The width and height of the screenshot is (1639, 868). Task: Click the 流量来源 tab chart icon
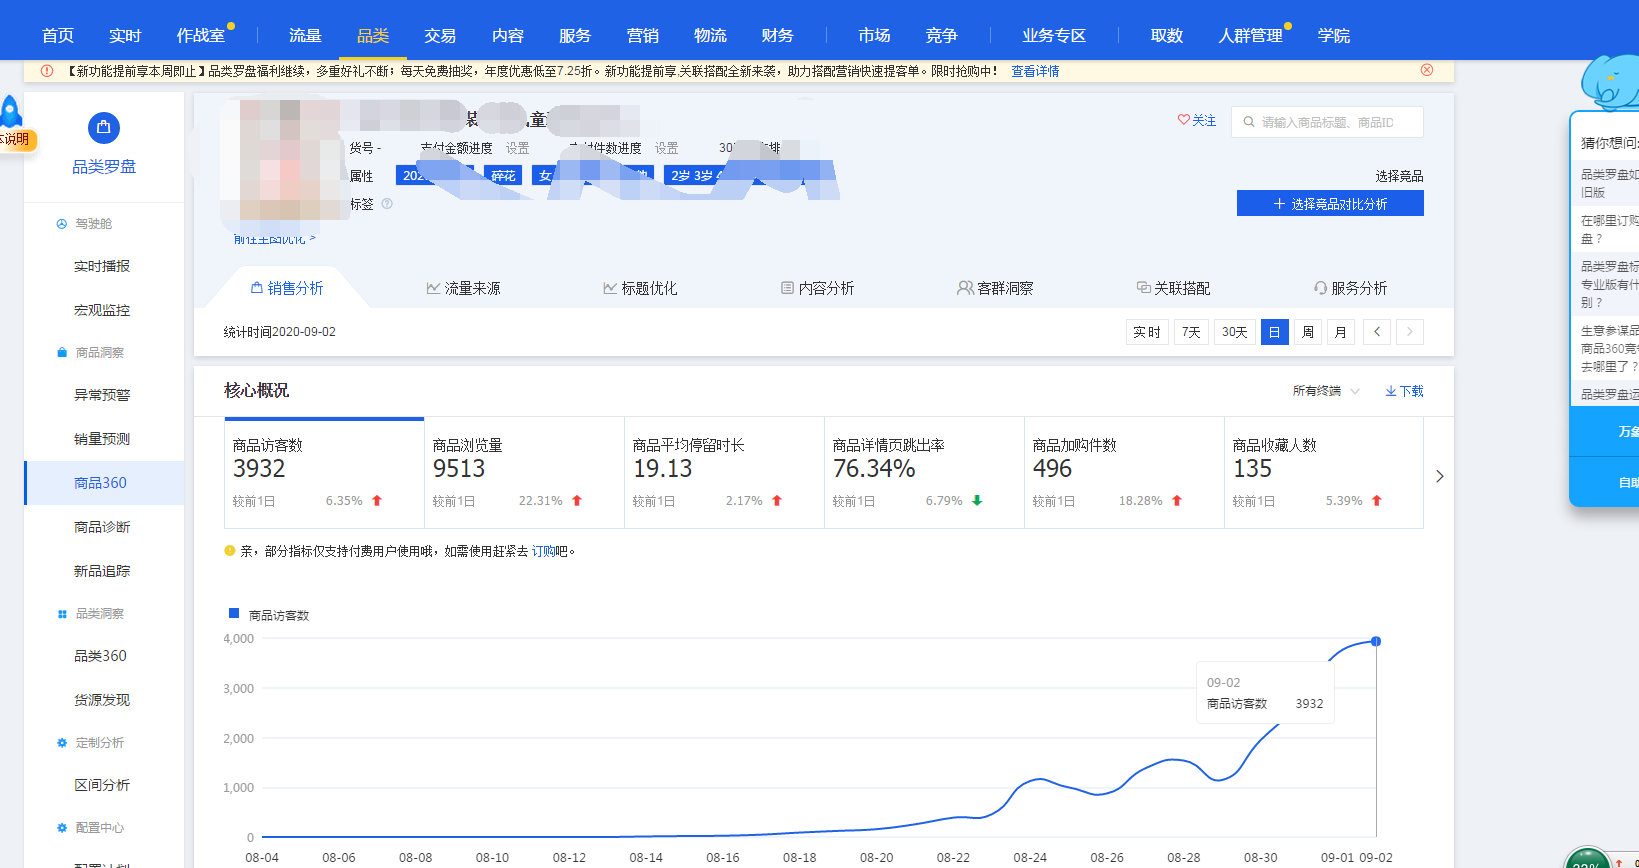(433, 288)
